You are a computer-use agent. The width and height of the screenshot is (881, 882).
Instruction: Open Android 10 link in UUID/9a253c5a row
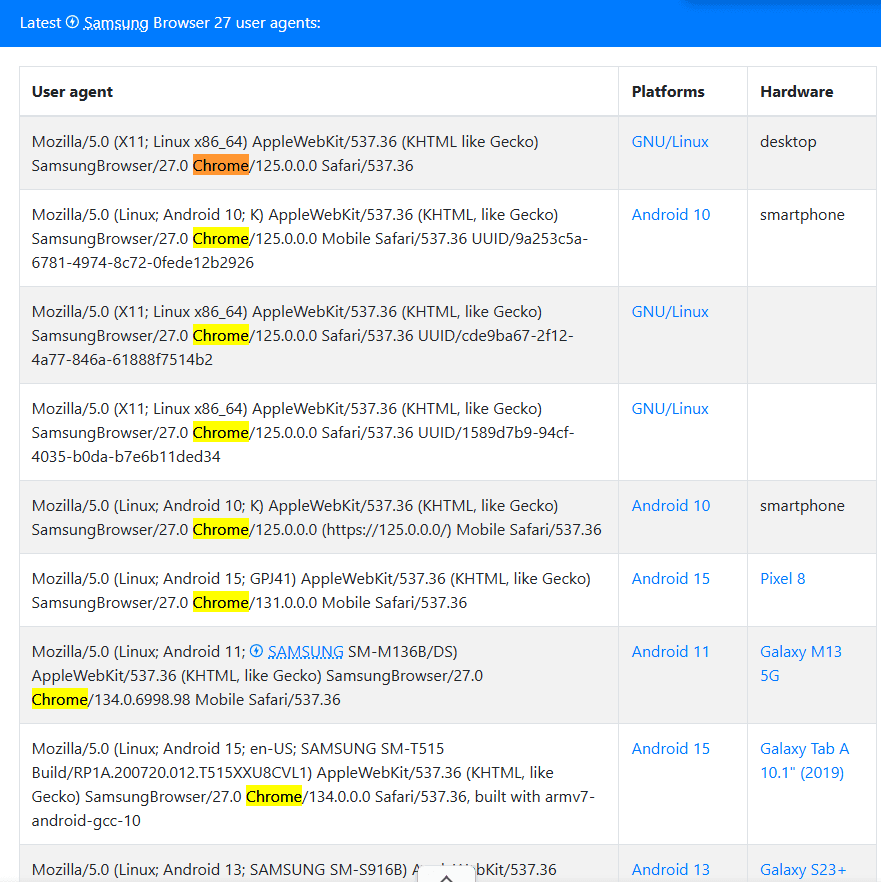coord(671,215)
